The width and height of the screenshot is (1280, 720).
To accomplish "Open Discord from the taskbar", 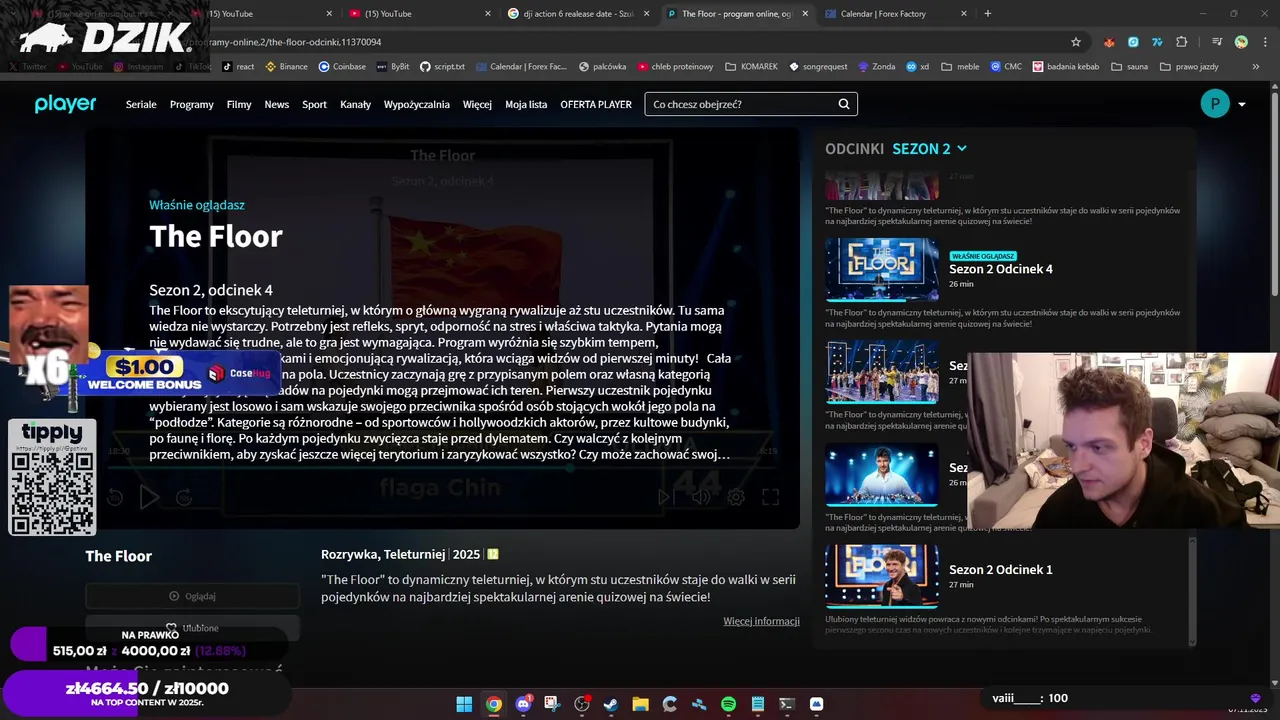I will [523, 704].
